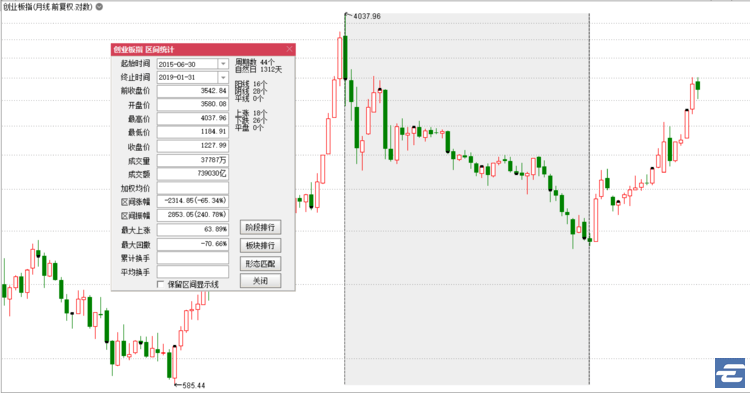Click the 区间涨幅 field -2314.85(-65.34%)

(x=193, y=201)
